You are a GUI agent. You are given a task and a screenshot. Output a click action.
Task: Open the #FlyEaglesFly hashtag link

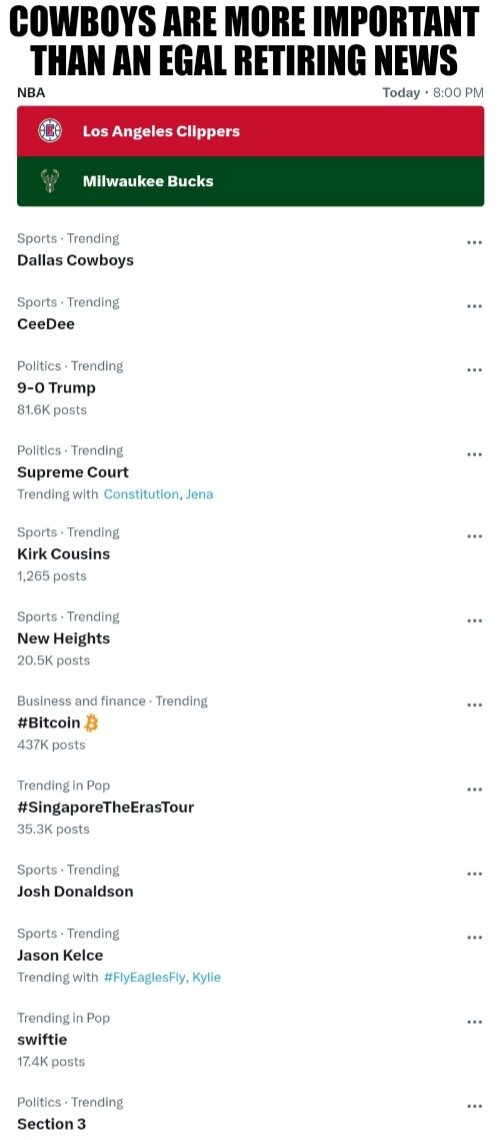[145, 977]
